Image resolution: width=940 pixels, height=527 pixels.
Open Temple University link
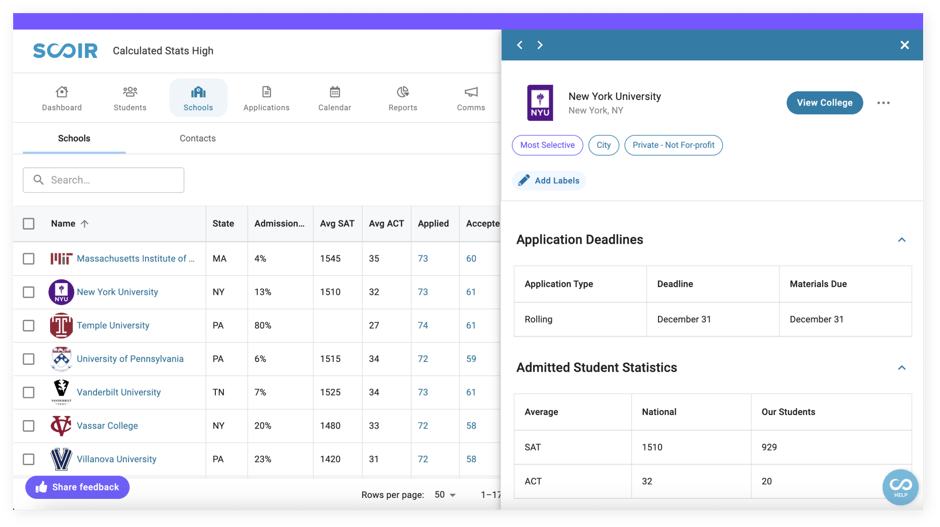[113, 326]
